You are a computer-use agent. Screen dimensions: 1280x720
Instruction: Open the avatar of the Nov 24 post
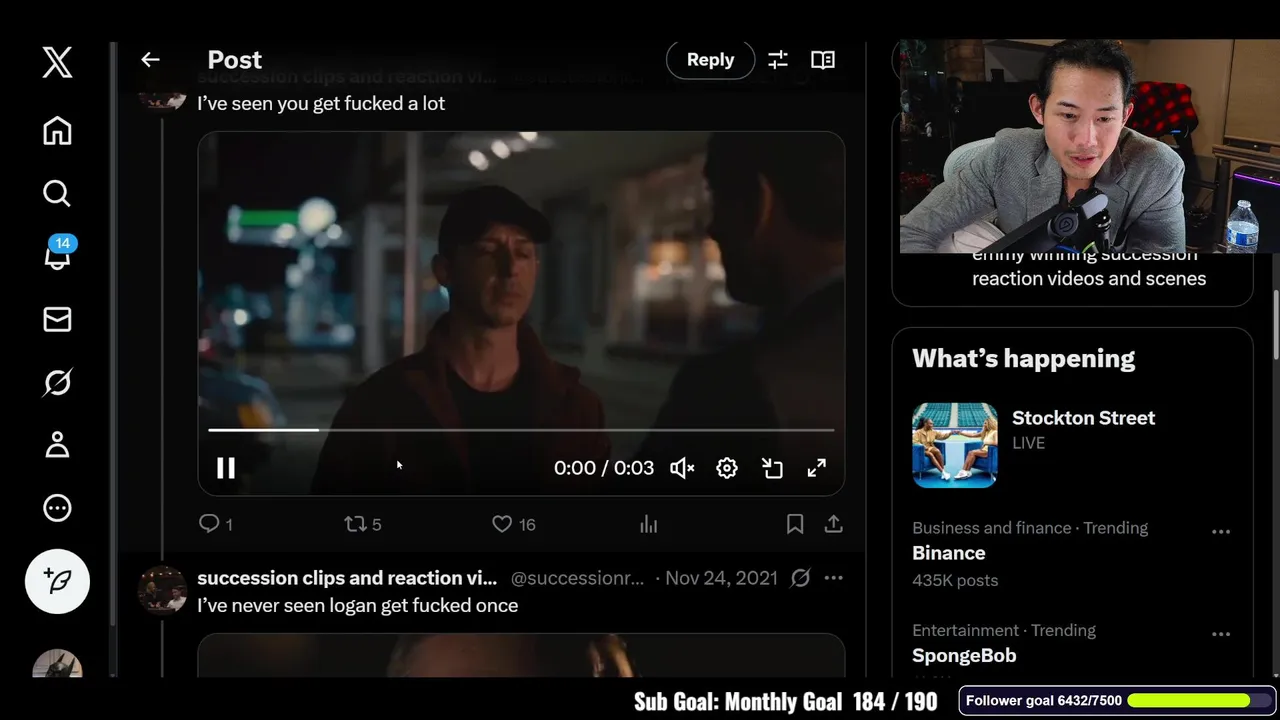pyautogui.click(x=162, y=590)
